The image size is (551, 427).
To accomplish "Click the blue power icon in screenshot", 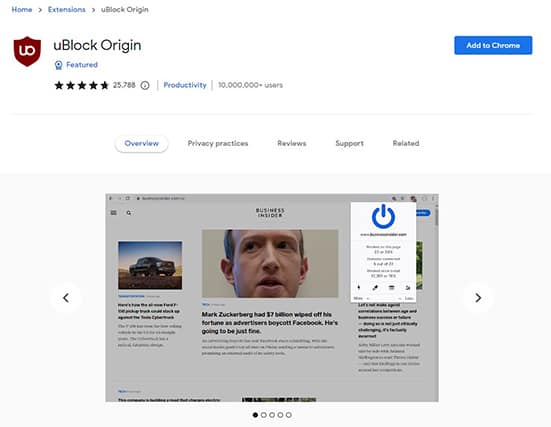I will [383, 216].
